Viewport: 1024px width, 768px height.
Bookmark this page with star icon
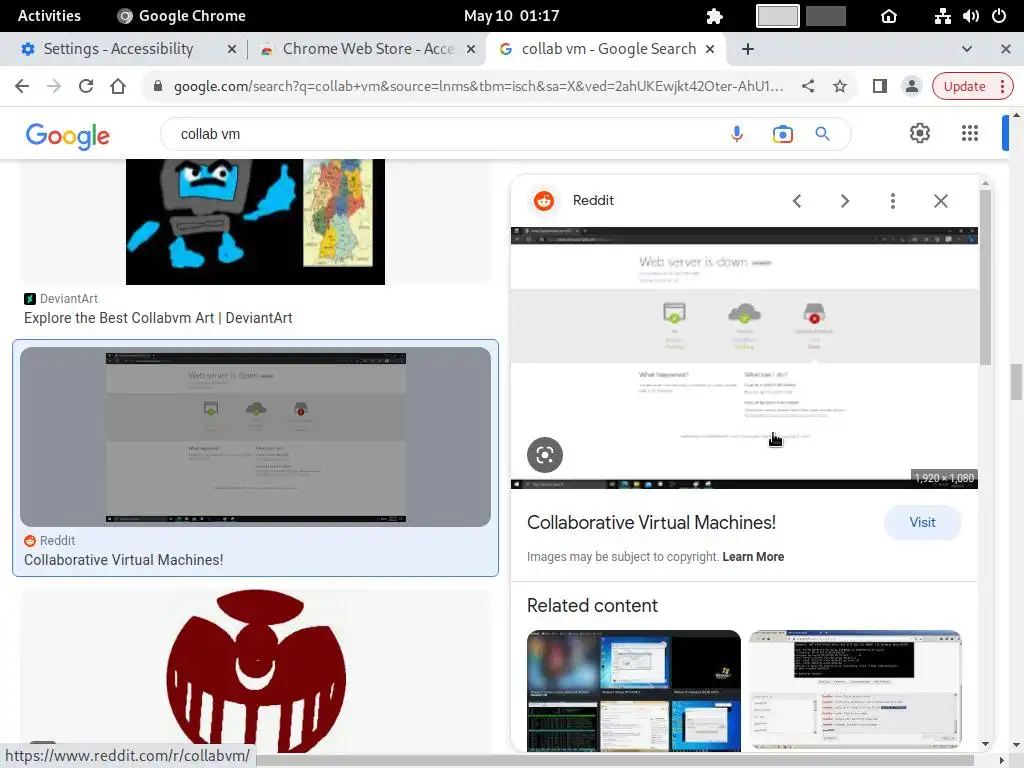coord(840,86)
